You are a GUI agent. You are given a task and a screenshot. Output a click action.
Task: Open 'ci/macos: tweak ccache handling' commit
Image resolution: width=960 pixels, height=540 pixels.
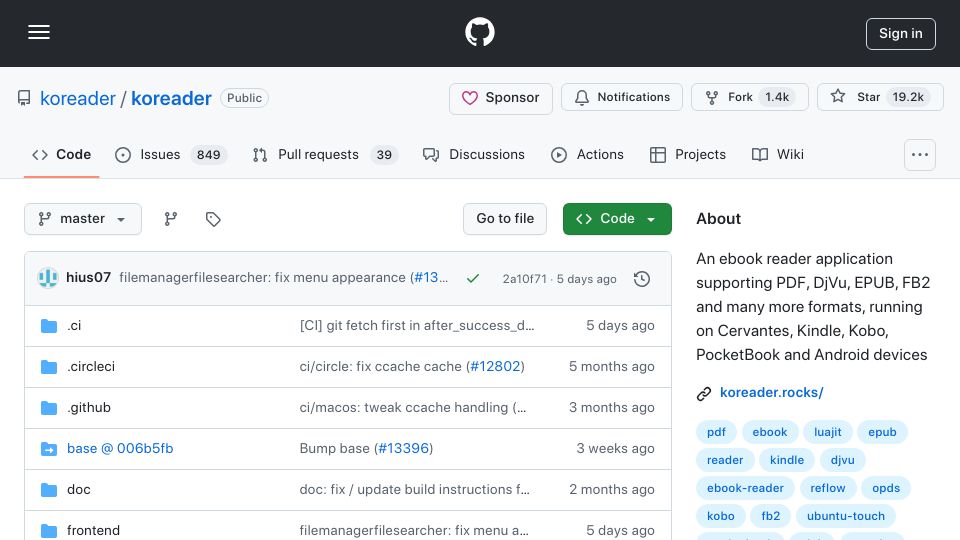click(413, 408)
